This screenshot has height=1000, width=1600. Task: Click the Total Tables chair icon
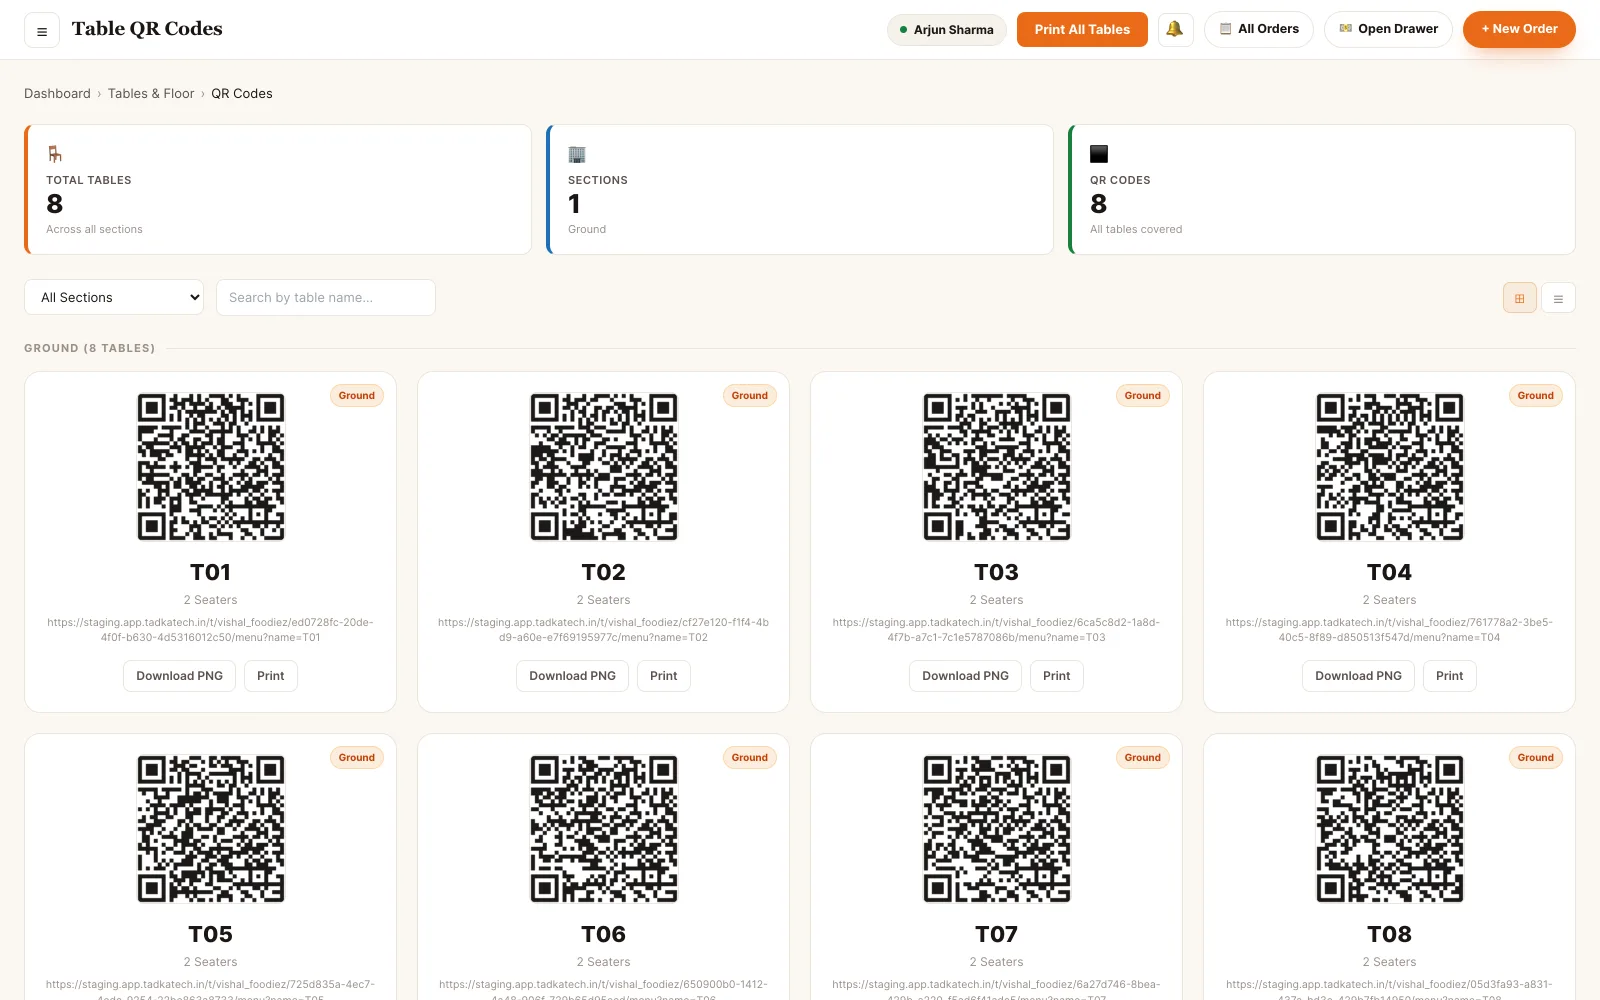(x=55, y=154)
